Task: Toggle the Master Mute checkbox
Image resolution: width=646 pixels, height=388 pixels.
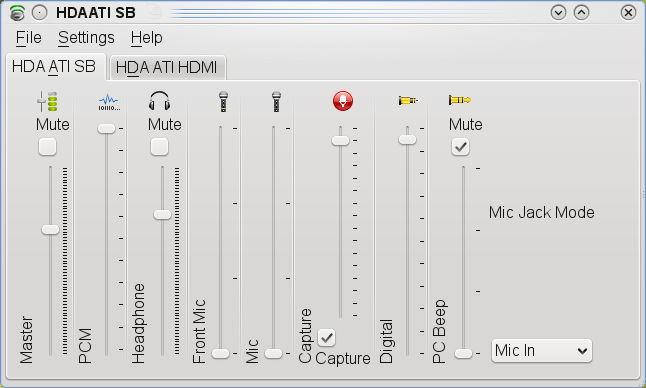Action: point(47,147)
